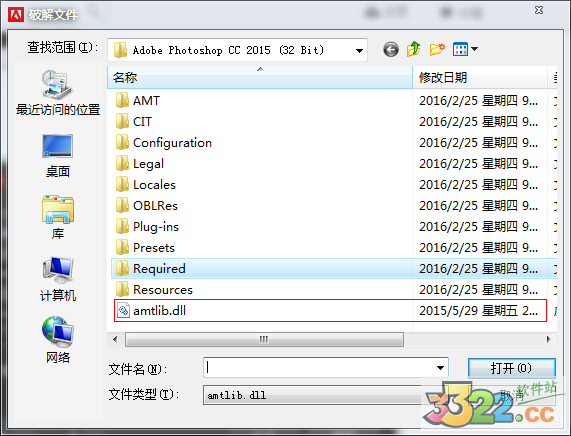Expand the look-in folder path dropdown
The image size is (571, 436).
[359, 50]
